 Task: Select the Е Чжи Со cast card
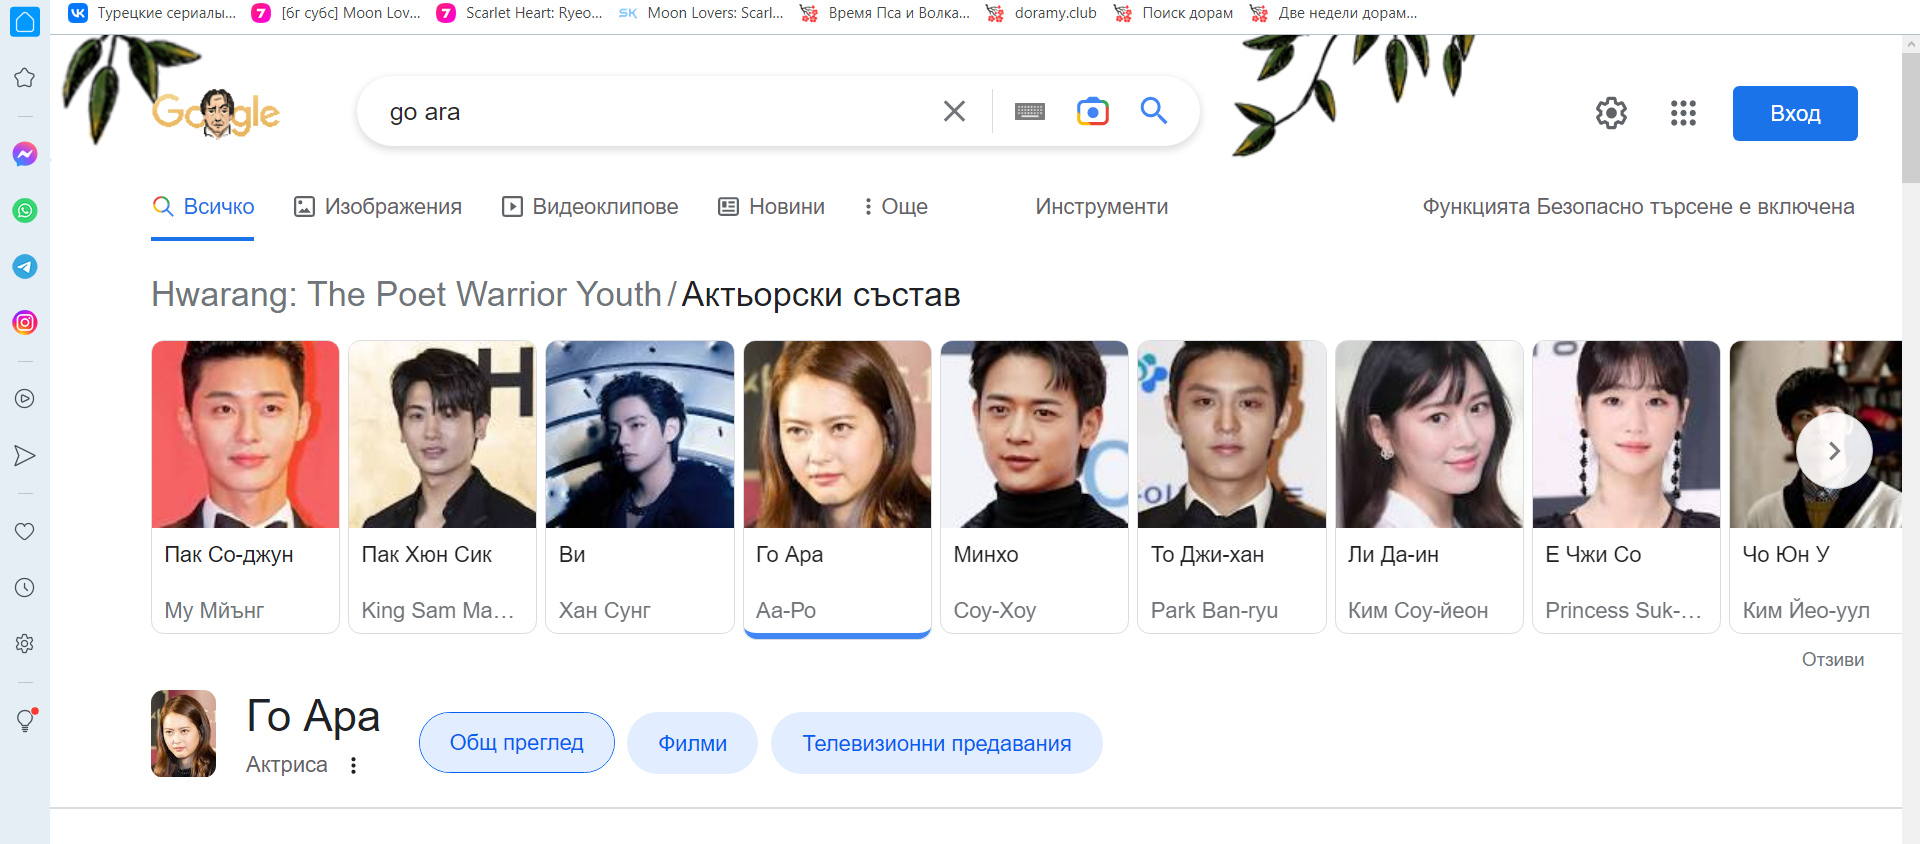[1626, 487]
